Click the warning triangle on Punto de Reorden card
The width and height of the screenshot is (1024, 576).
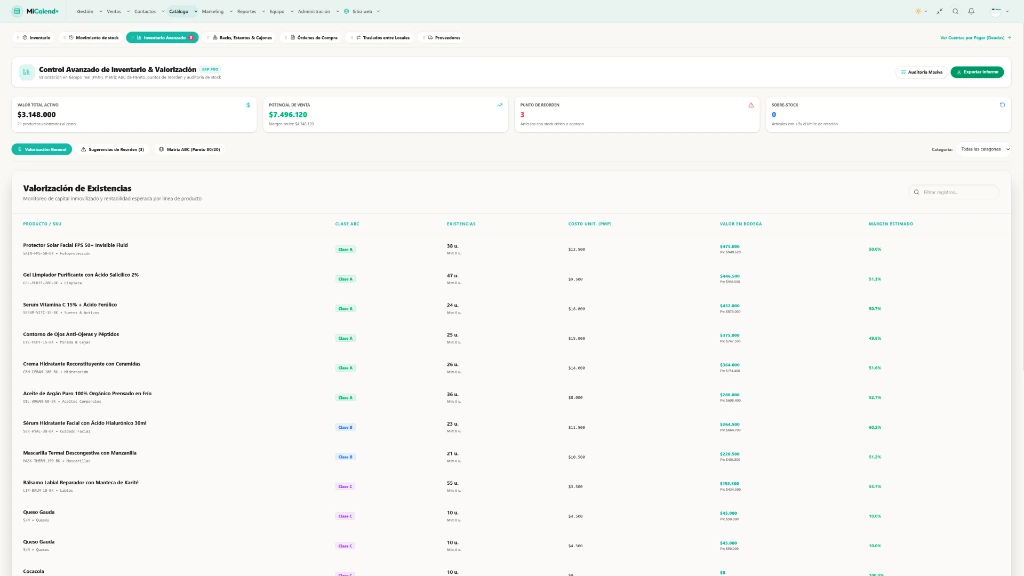click(751, 105)
